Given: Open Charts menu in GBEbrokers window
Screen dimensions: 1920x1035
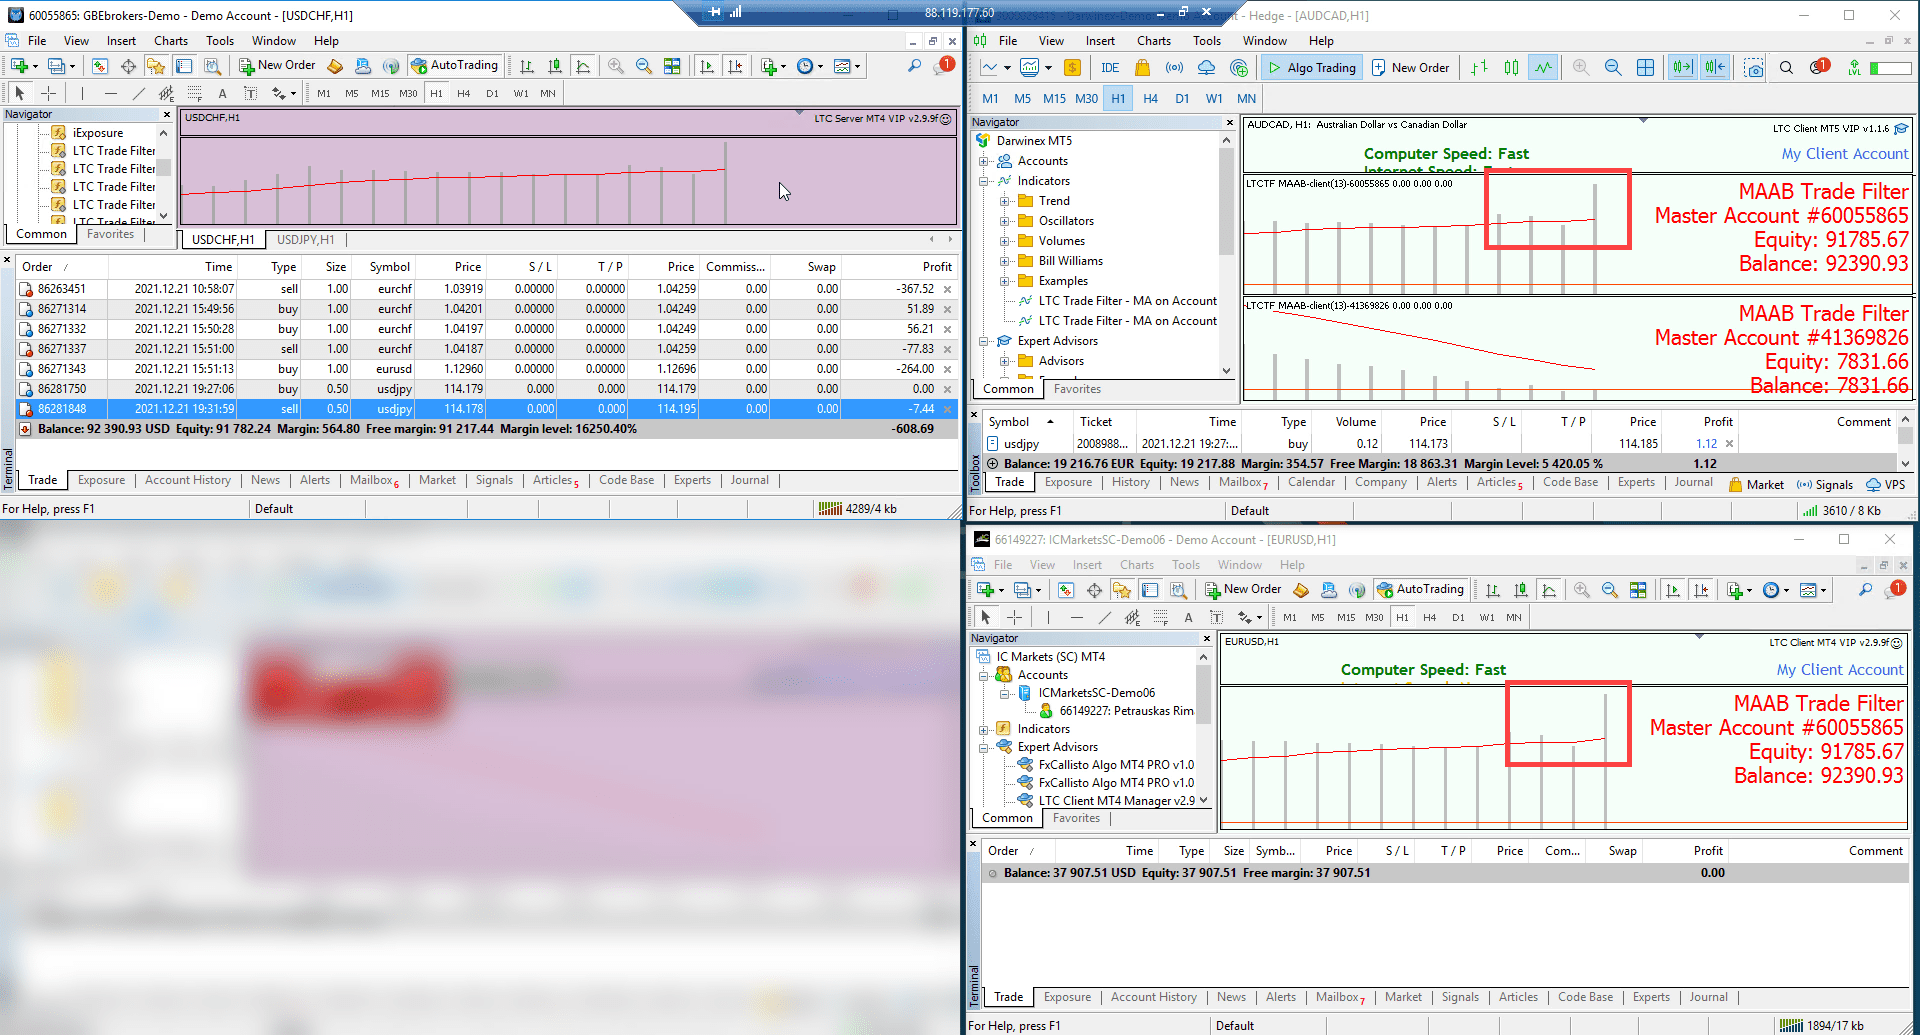Looking at the screenshot, I should tap(171, 41).
